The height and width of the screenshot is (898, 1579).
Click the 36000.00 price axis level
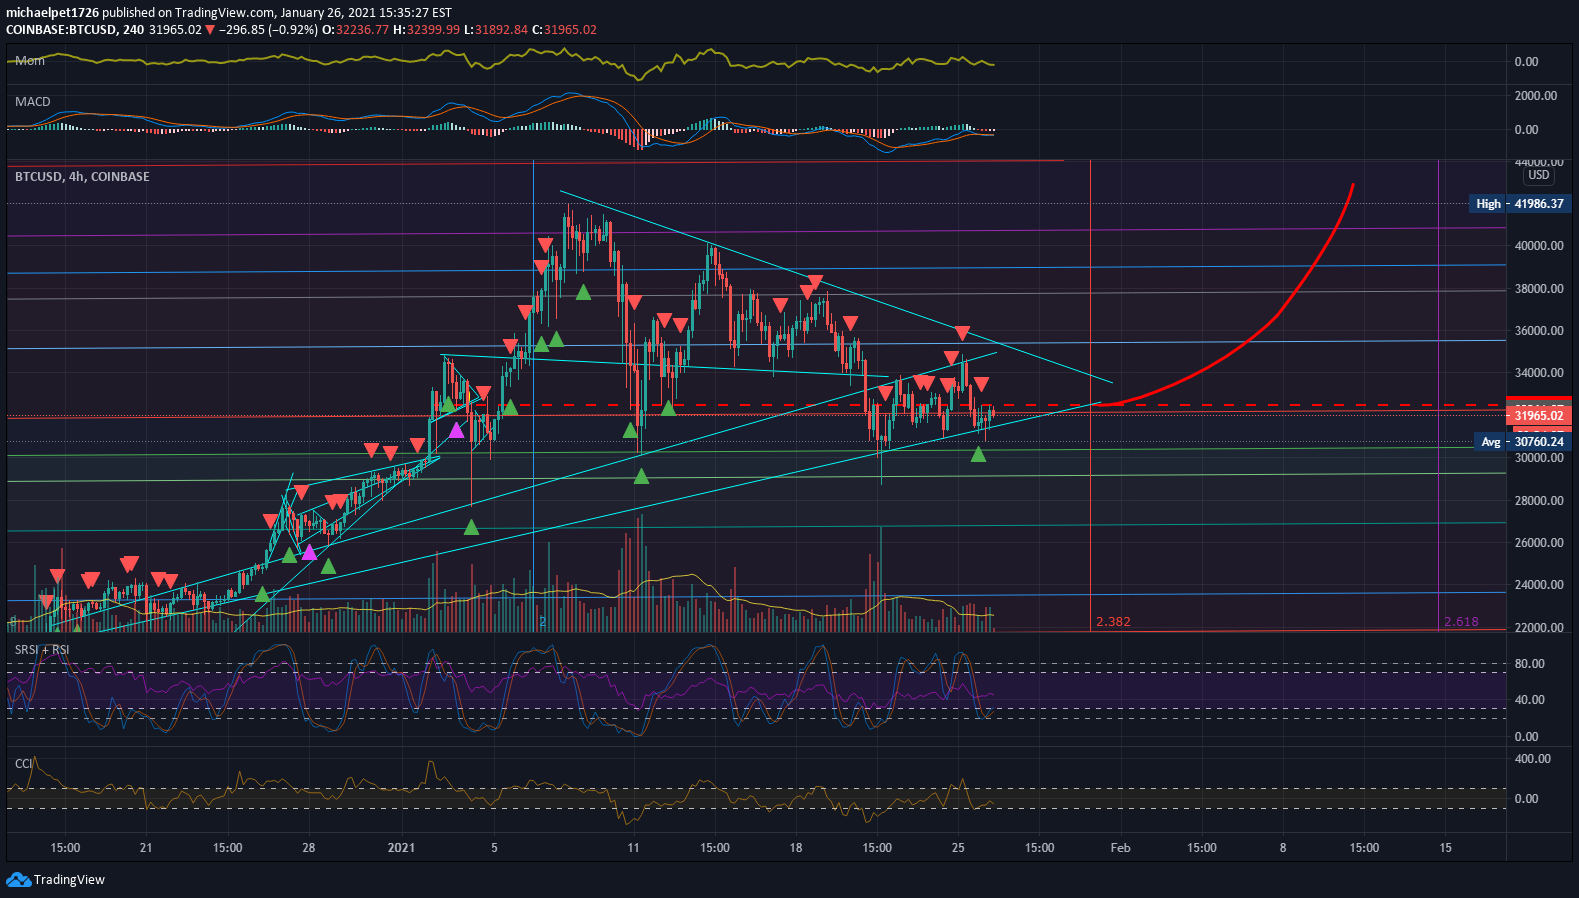tap(1539, 331)
